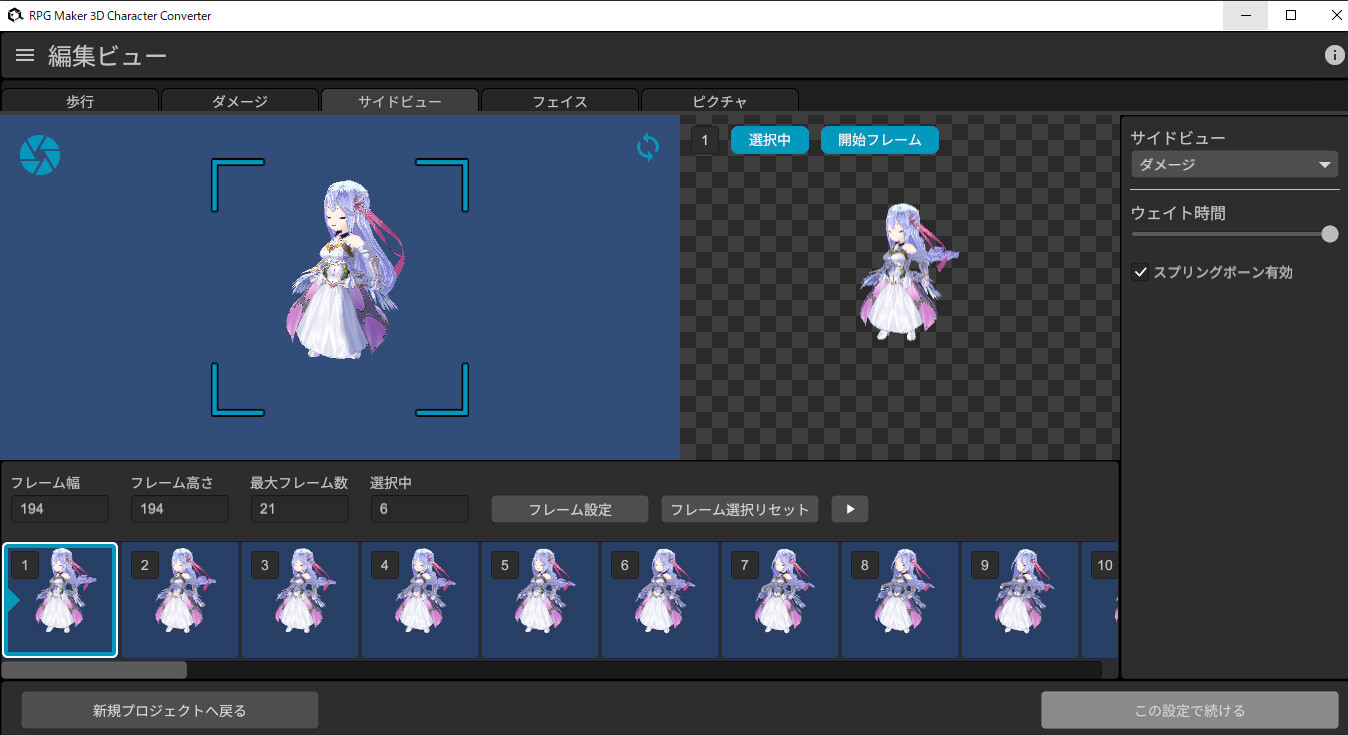The image size is (1348, 735).
Task: Switch to the ダメージ tab
Action: click(x=240, y=101)
